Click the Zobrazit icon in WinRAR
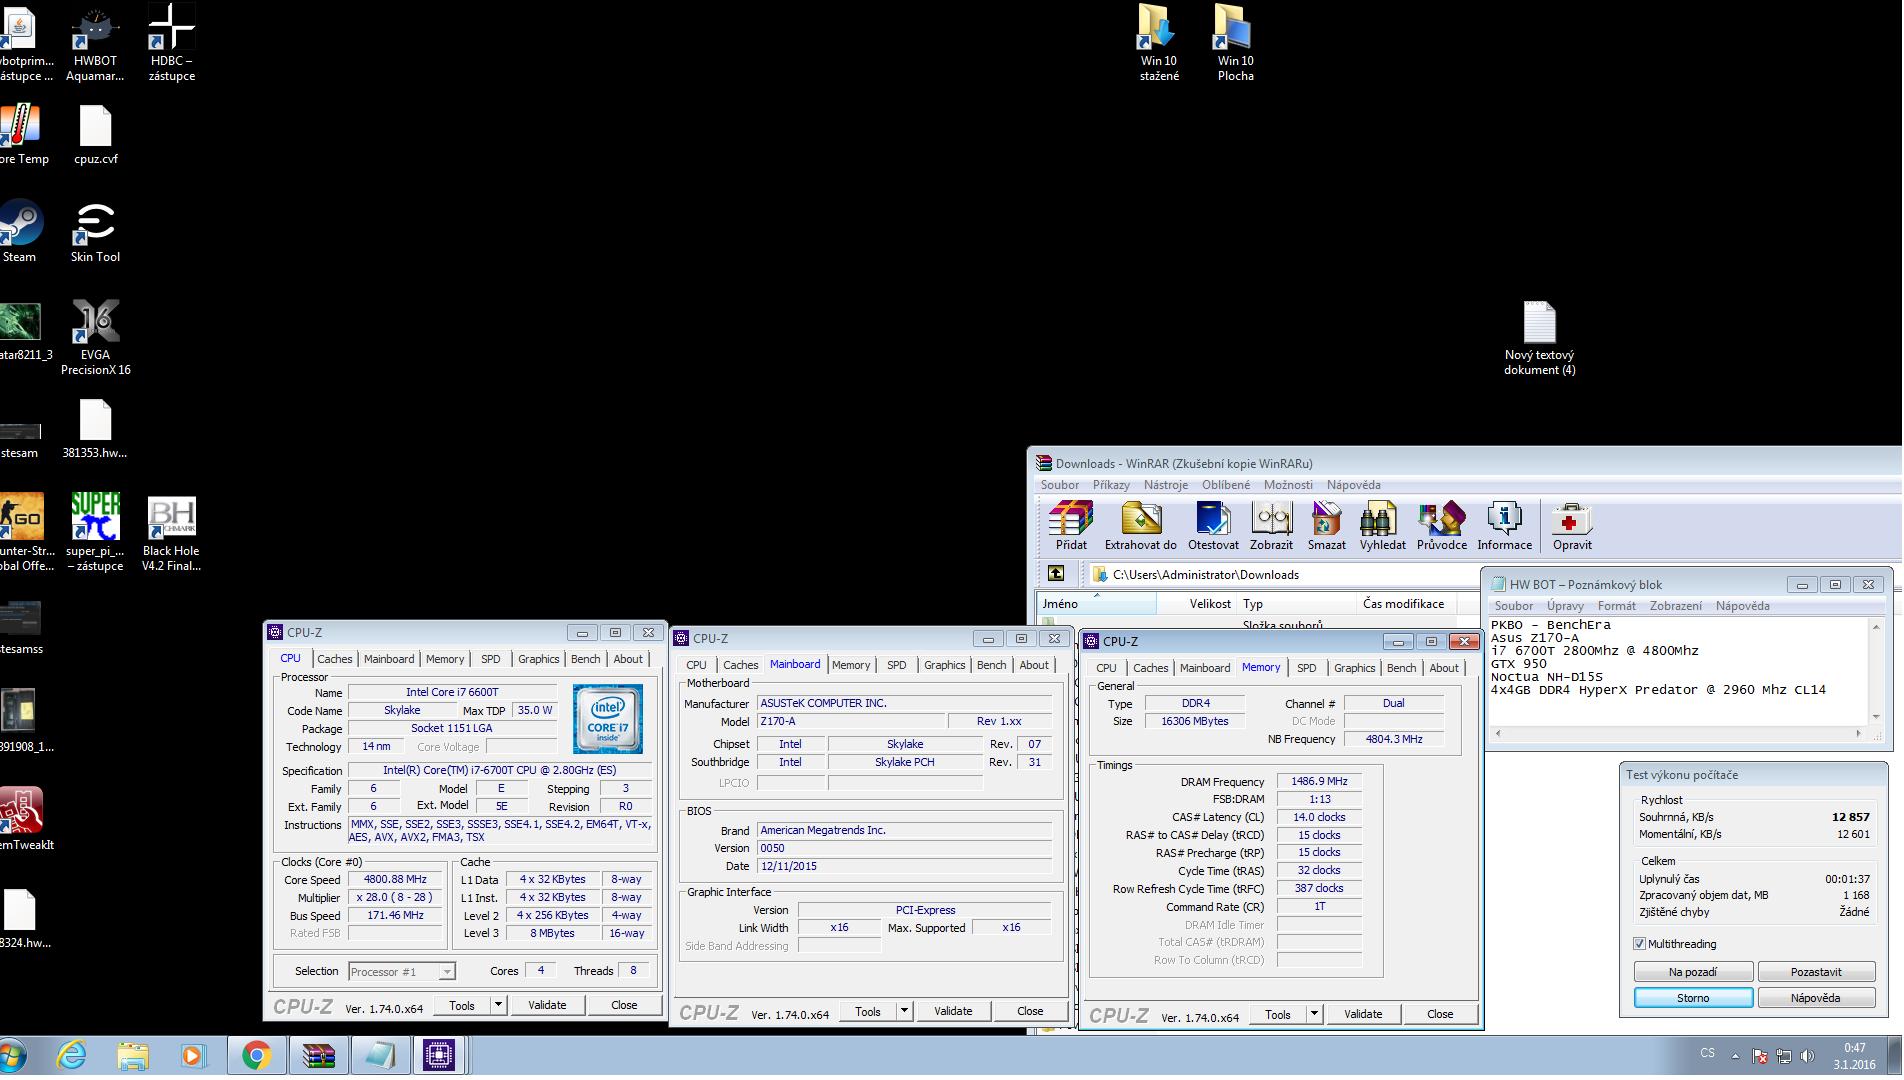1904x1080 pixels. point(1271,526)
